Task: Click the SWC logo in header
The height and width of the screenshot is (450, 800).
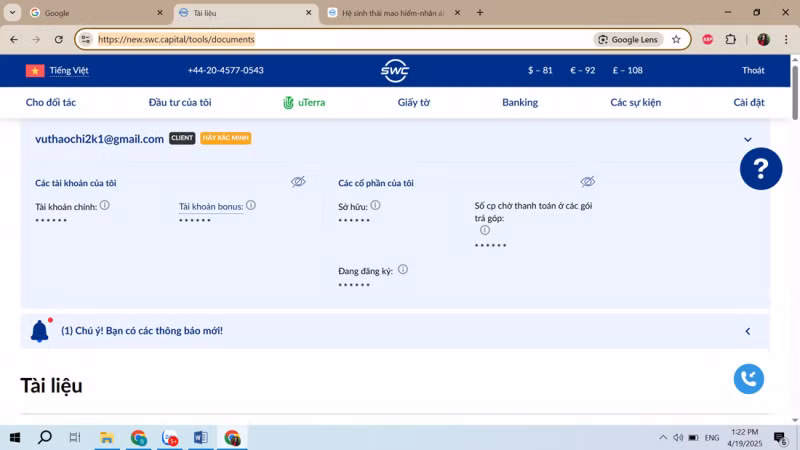Action: [395, 70]
